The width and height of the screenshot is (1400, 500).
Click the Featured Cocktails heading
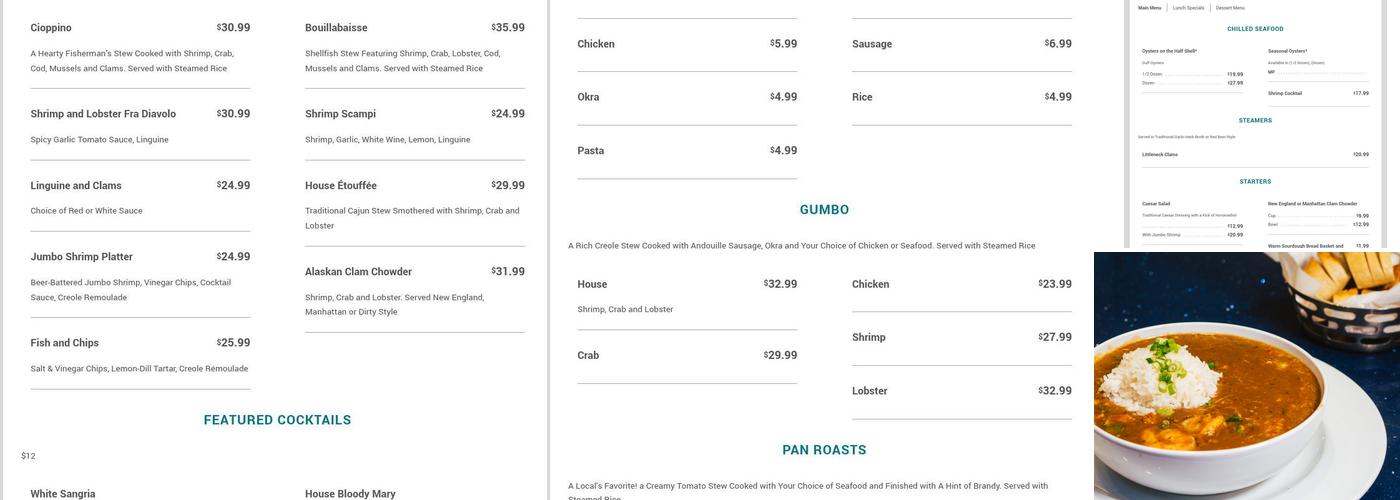point(277,420)
